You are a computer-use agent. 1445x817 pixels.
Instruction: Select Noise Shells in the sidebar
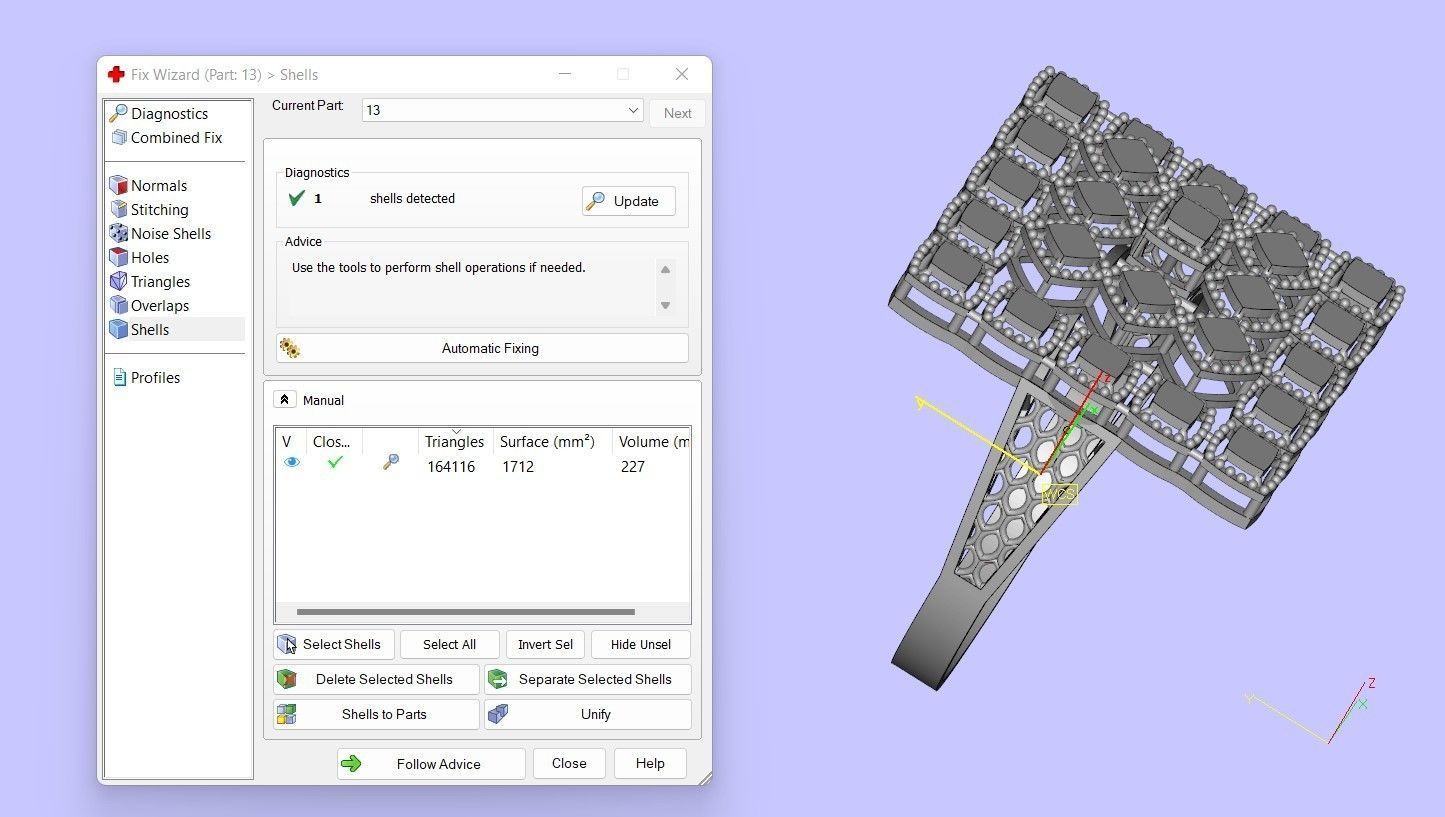(x=171, y=234)
